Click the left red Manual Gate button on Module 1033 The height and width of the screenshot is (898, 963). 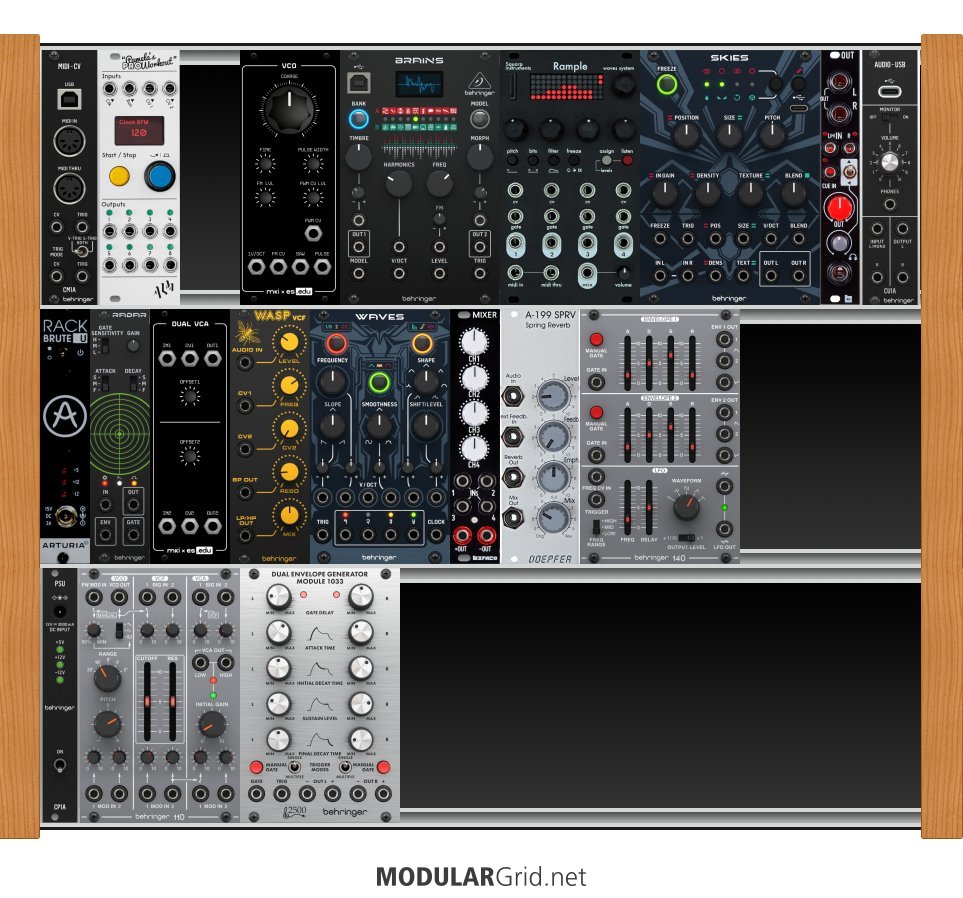coord(256,767)
